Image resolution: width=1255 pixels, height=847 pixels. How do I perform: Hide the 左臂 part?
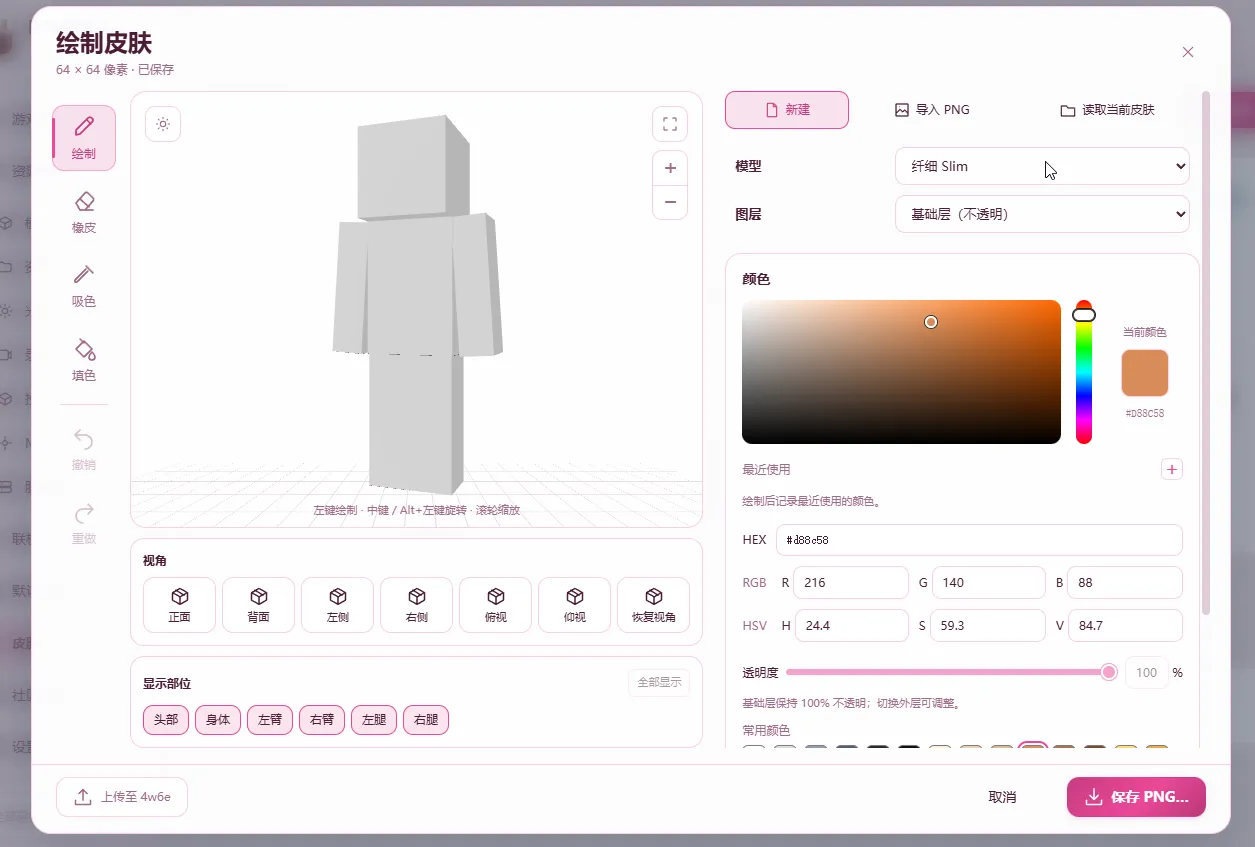[x=270, y=720]
